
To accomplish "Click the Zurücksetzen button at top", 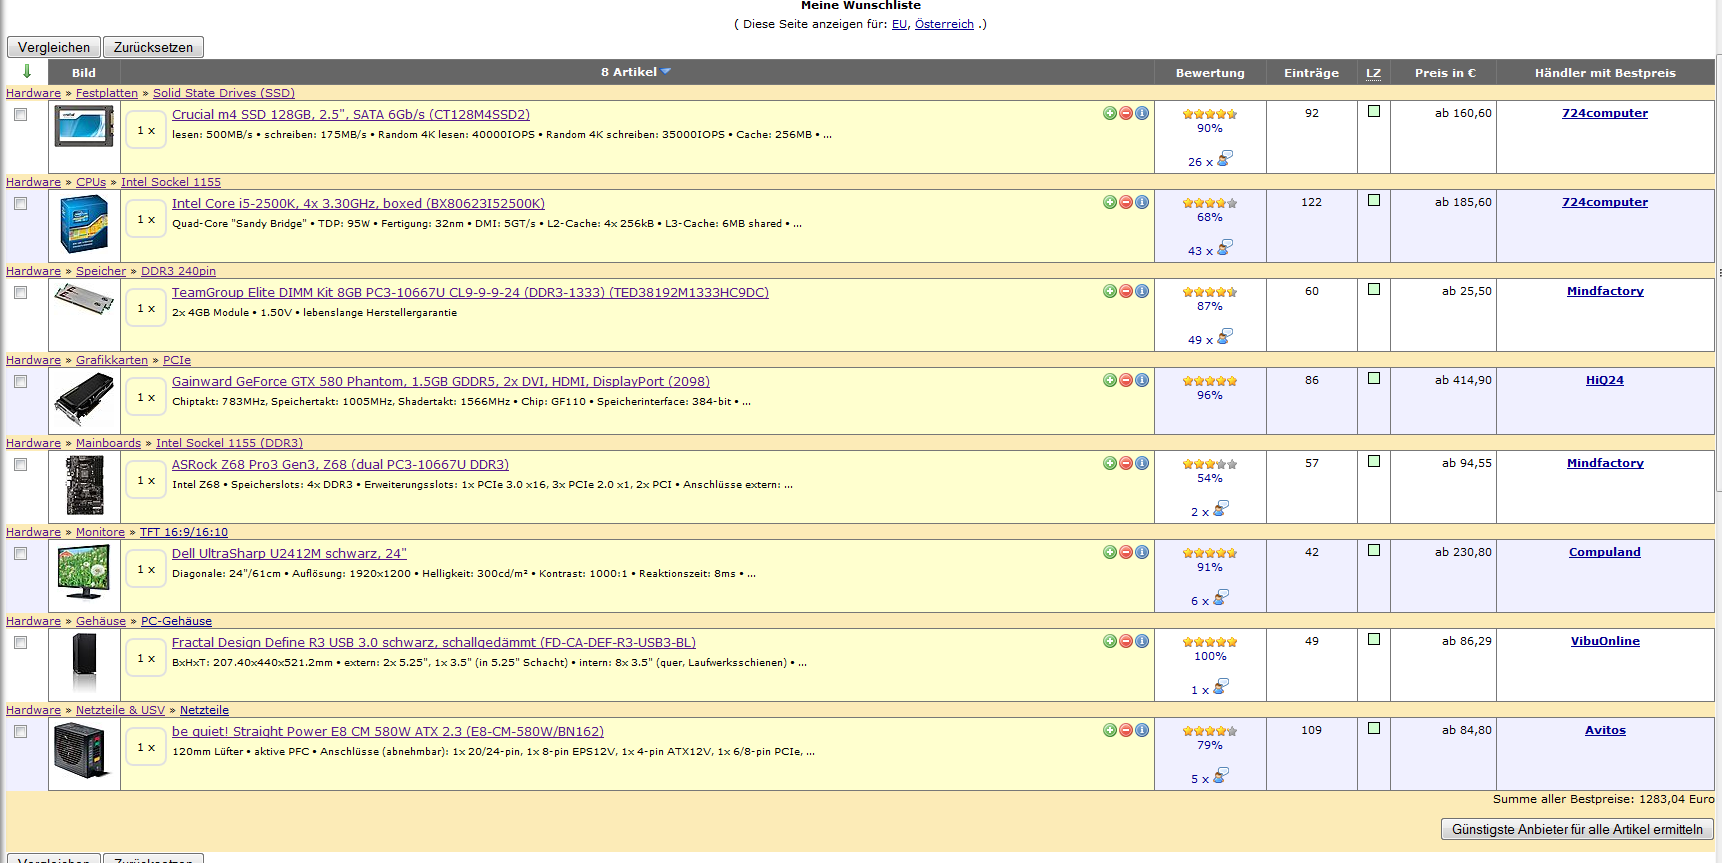I will tap(153, 47).
